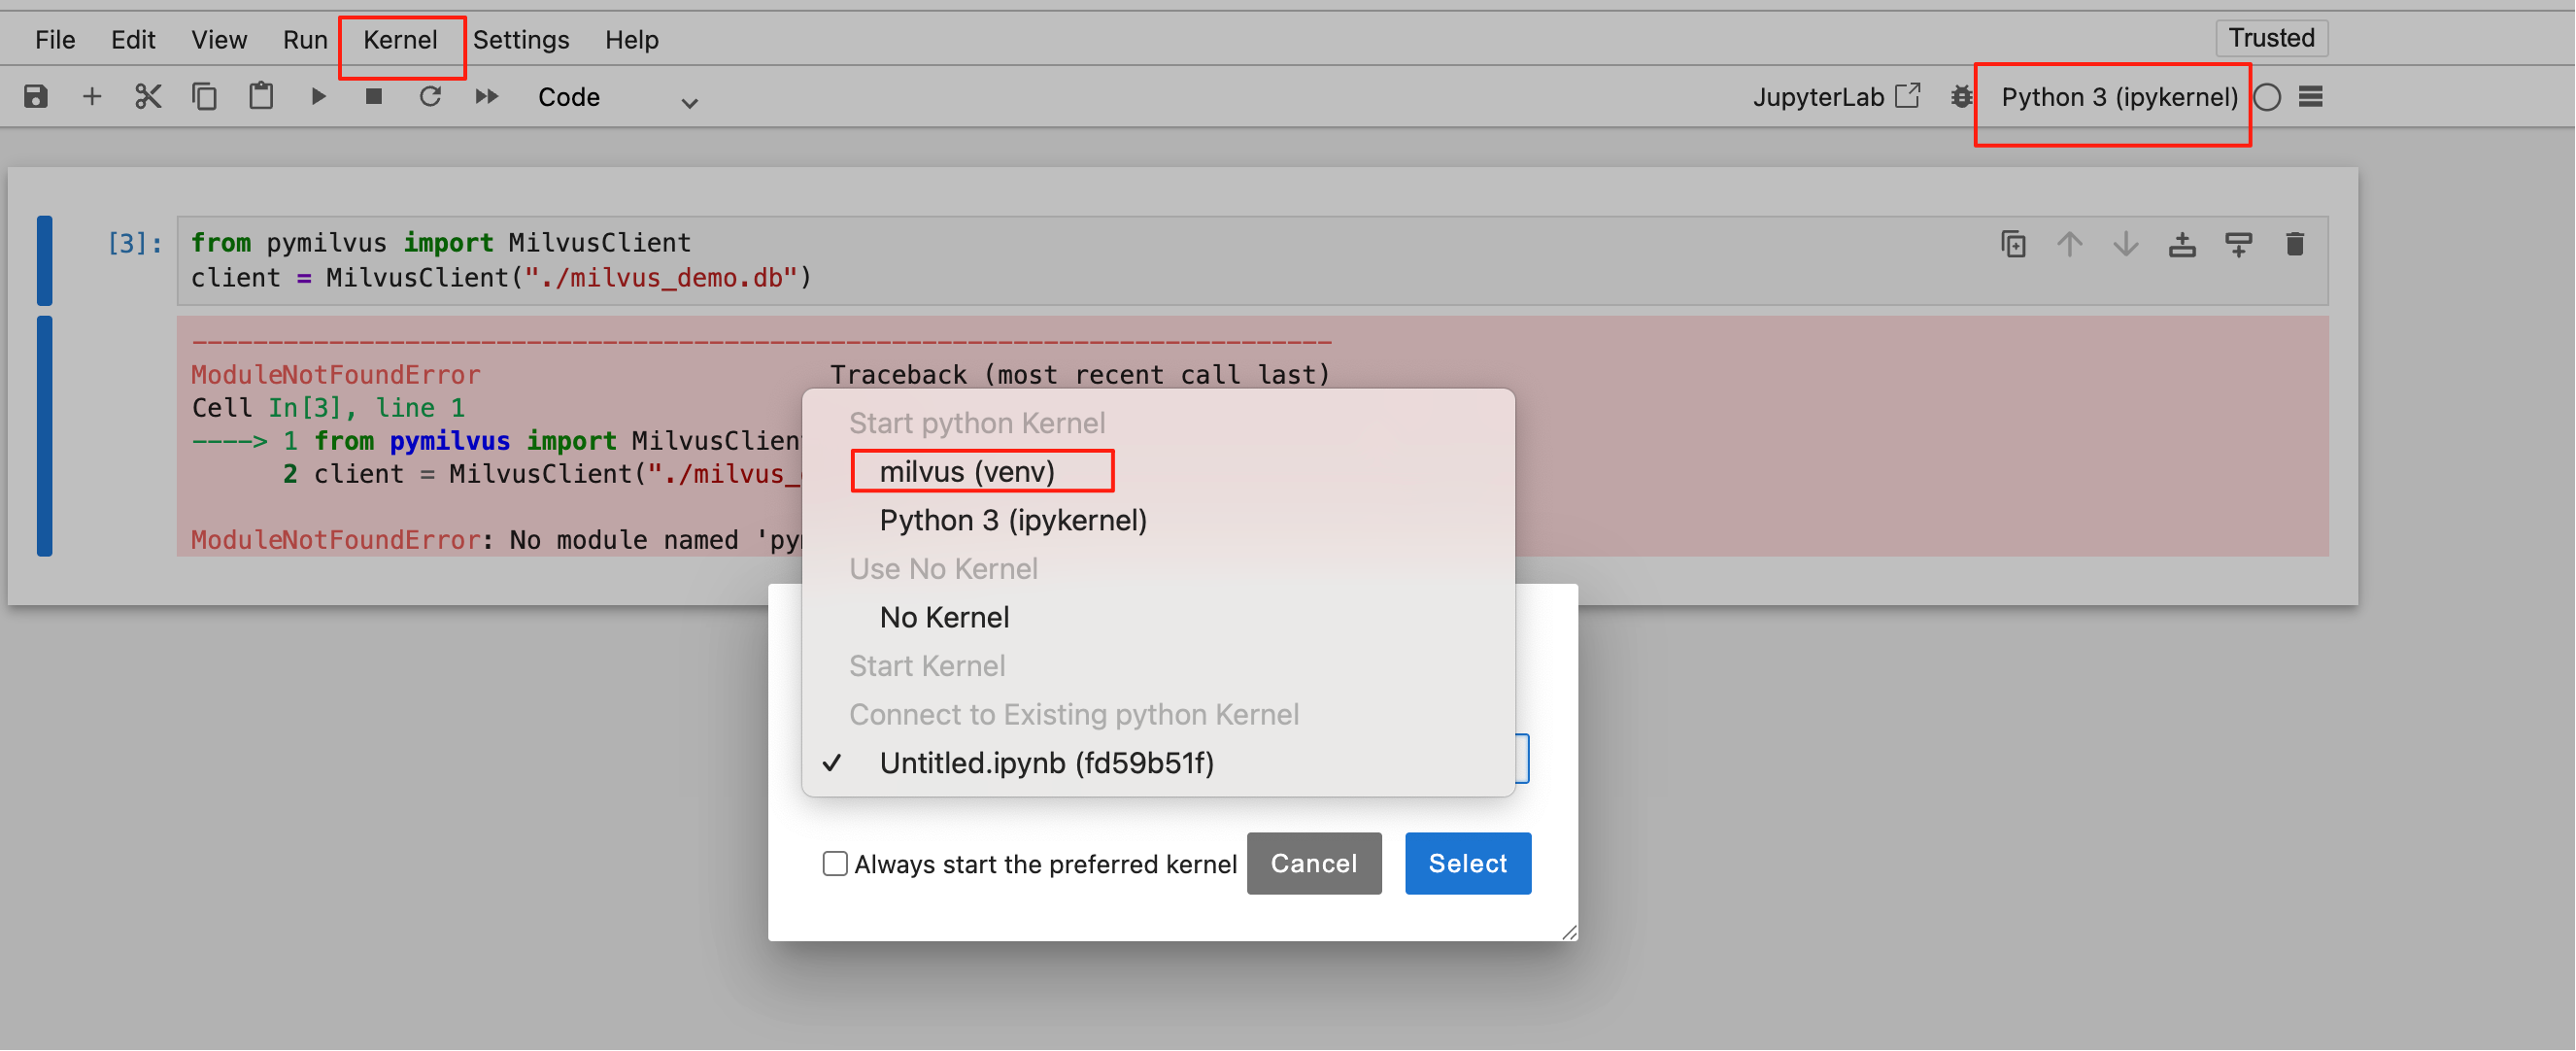Duplicate the cell using copy icon

pos(2013,244)
